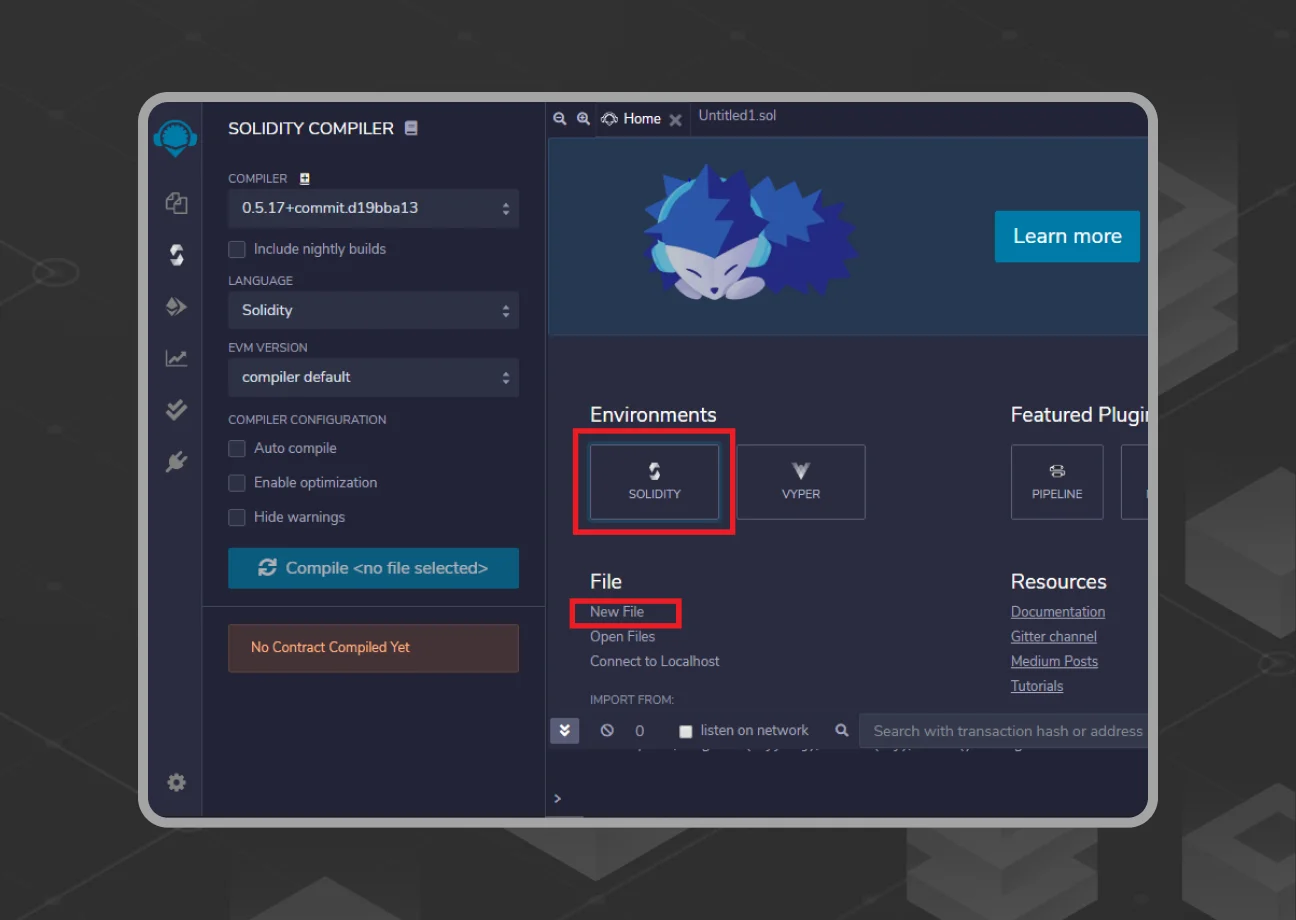Viewport: 1296px width, 920px height.
Task: Open the Plugin Manager plug icon
Action: [176, 461]
